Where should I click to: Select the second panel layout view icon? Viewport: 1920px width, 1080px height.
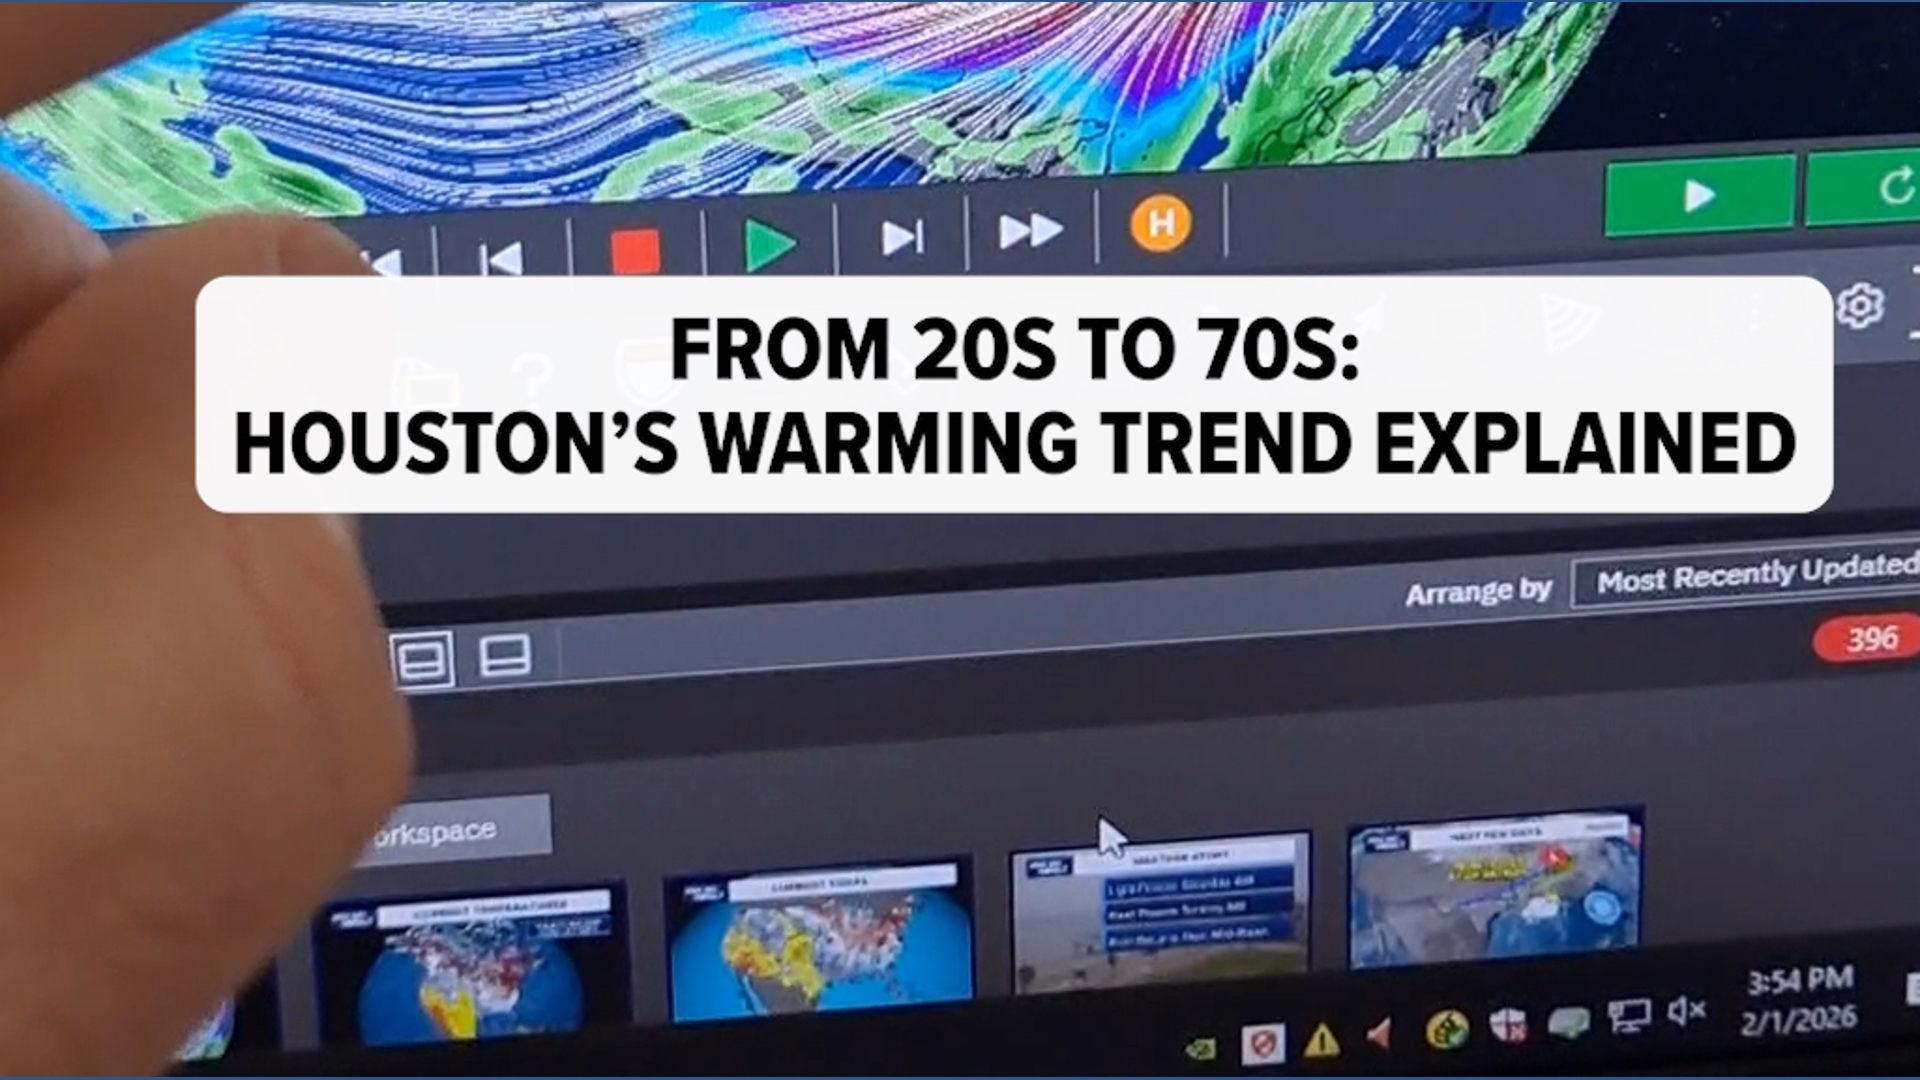[x=505, y=656]
